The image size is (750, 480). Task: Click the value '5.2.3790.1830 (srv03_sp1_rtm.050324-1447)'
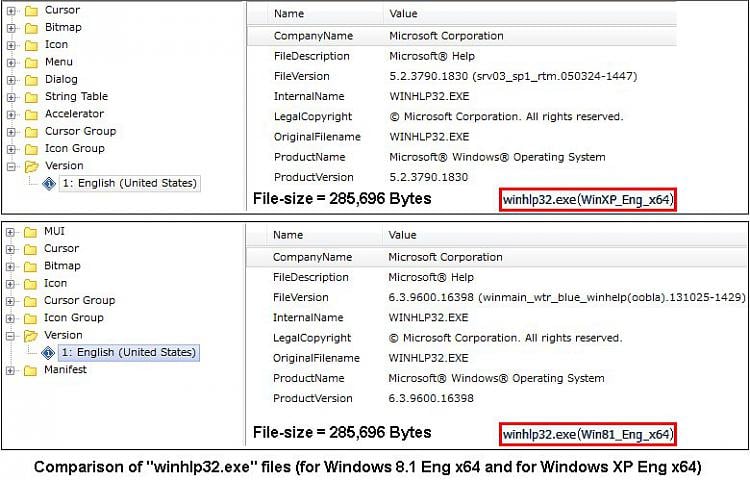pos(513,76)
